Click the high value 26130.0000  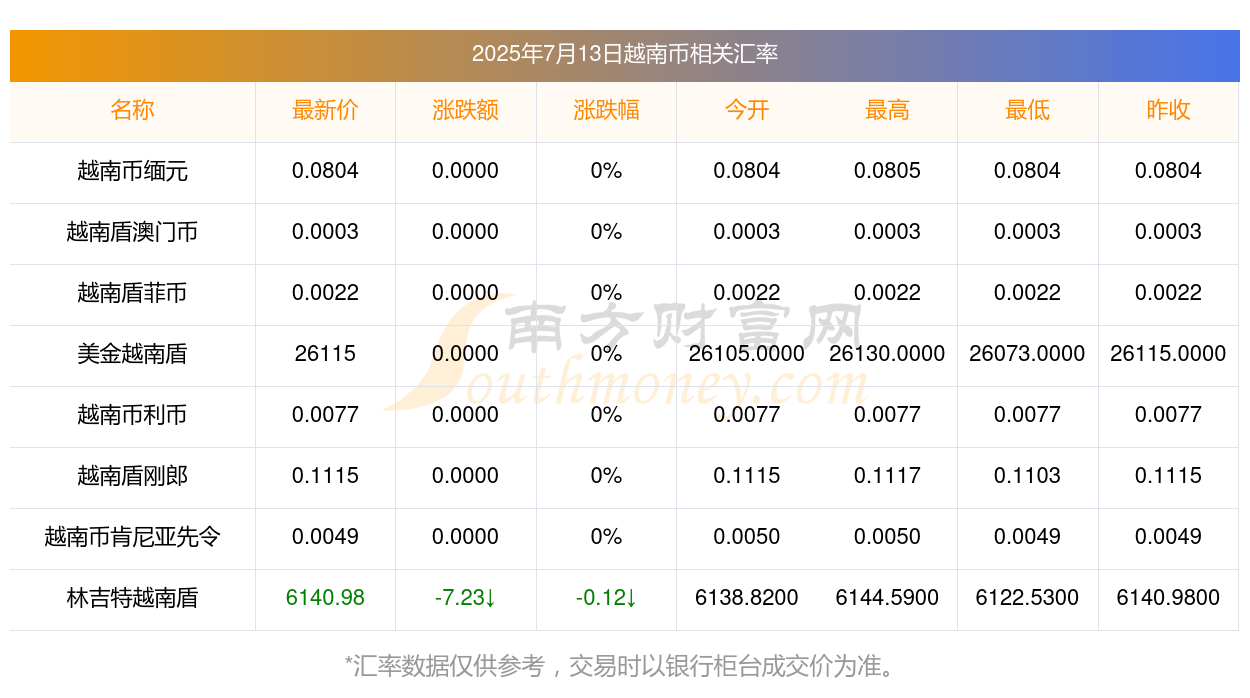pos(887,354)
